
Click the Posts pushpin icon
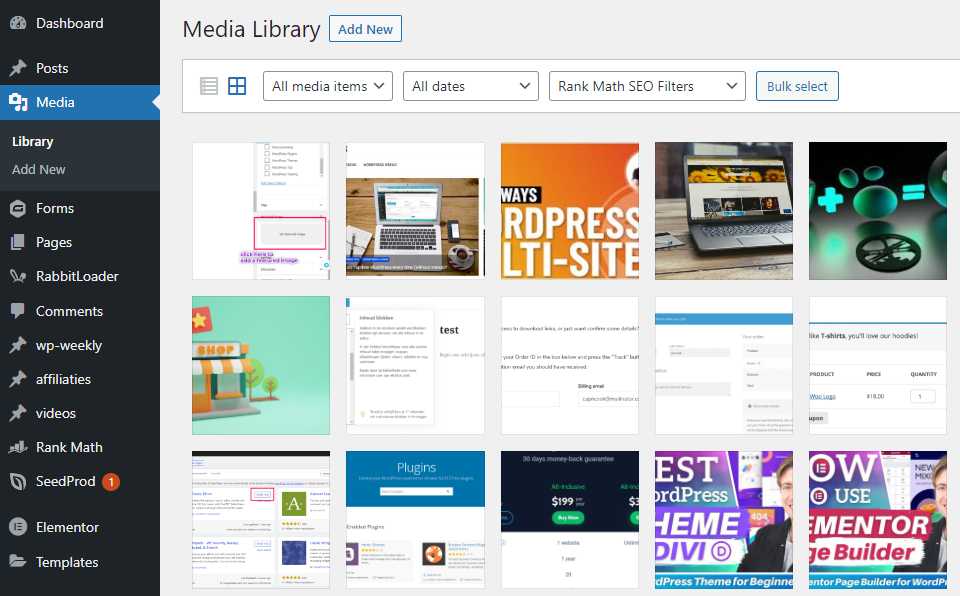pyautogui.click(x=18, y=68)
